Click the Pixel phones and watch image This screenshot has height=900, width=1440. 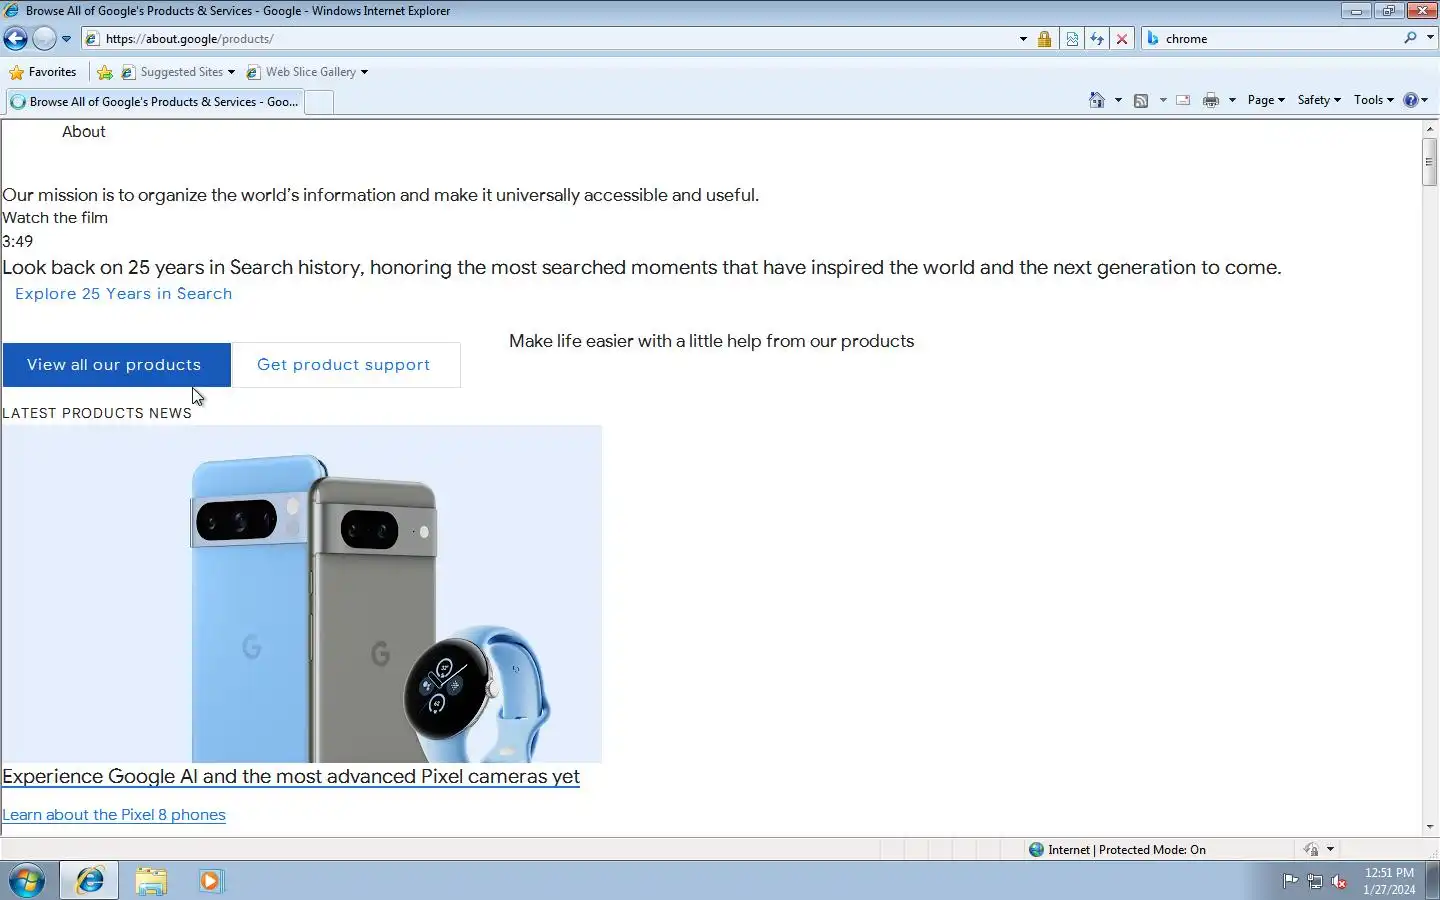[x=302, y=594]
